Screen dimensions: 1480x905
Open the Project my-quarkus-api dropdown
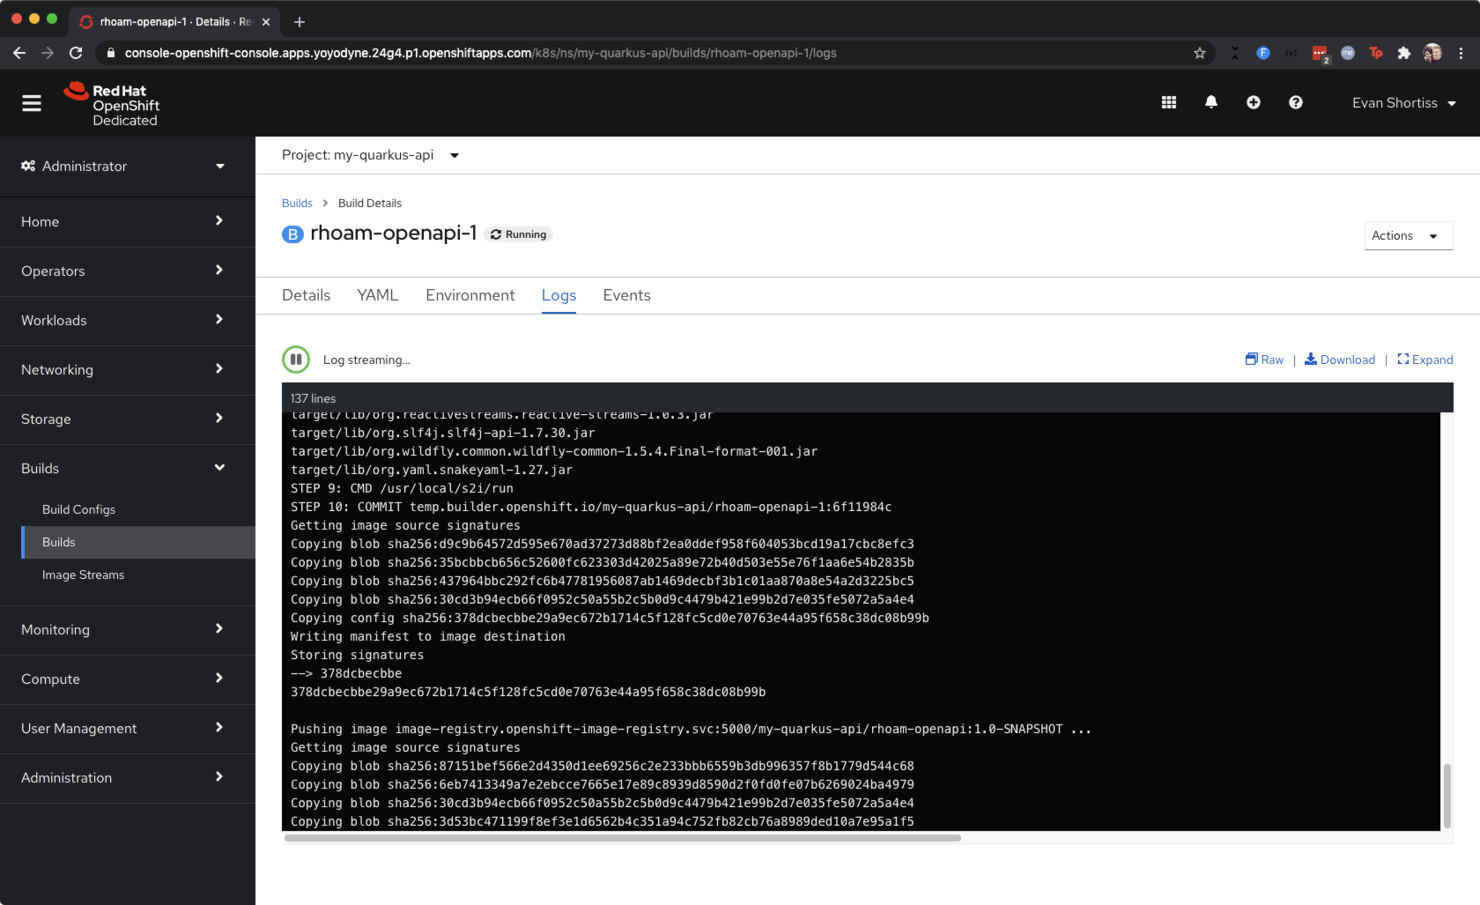(370, 155)
